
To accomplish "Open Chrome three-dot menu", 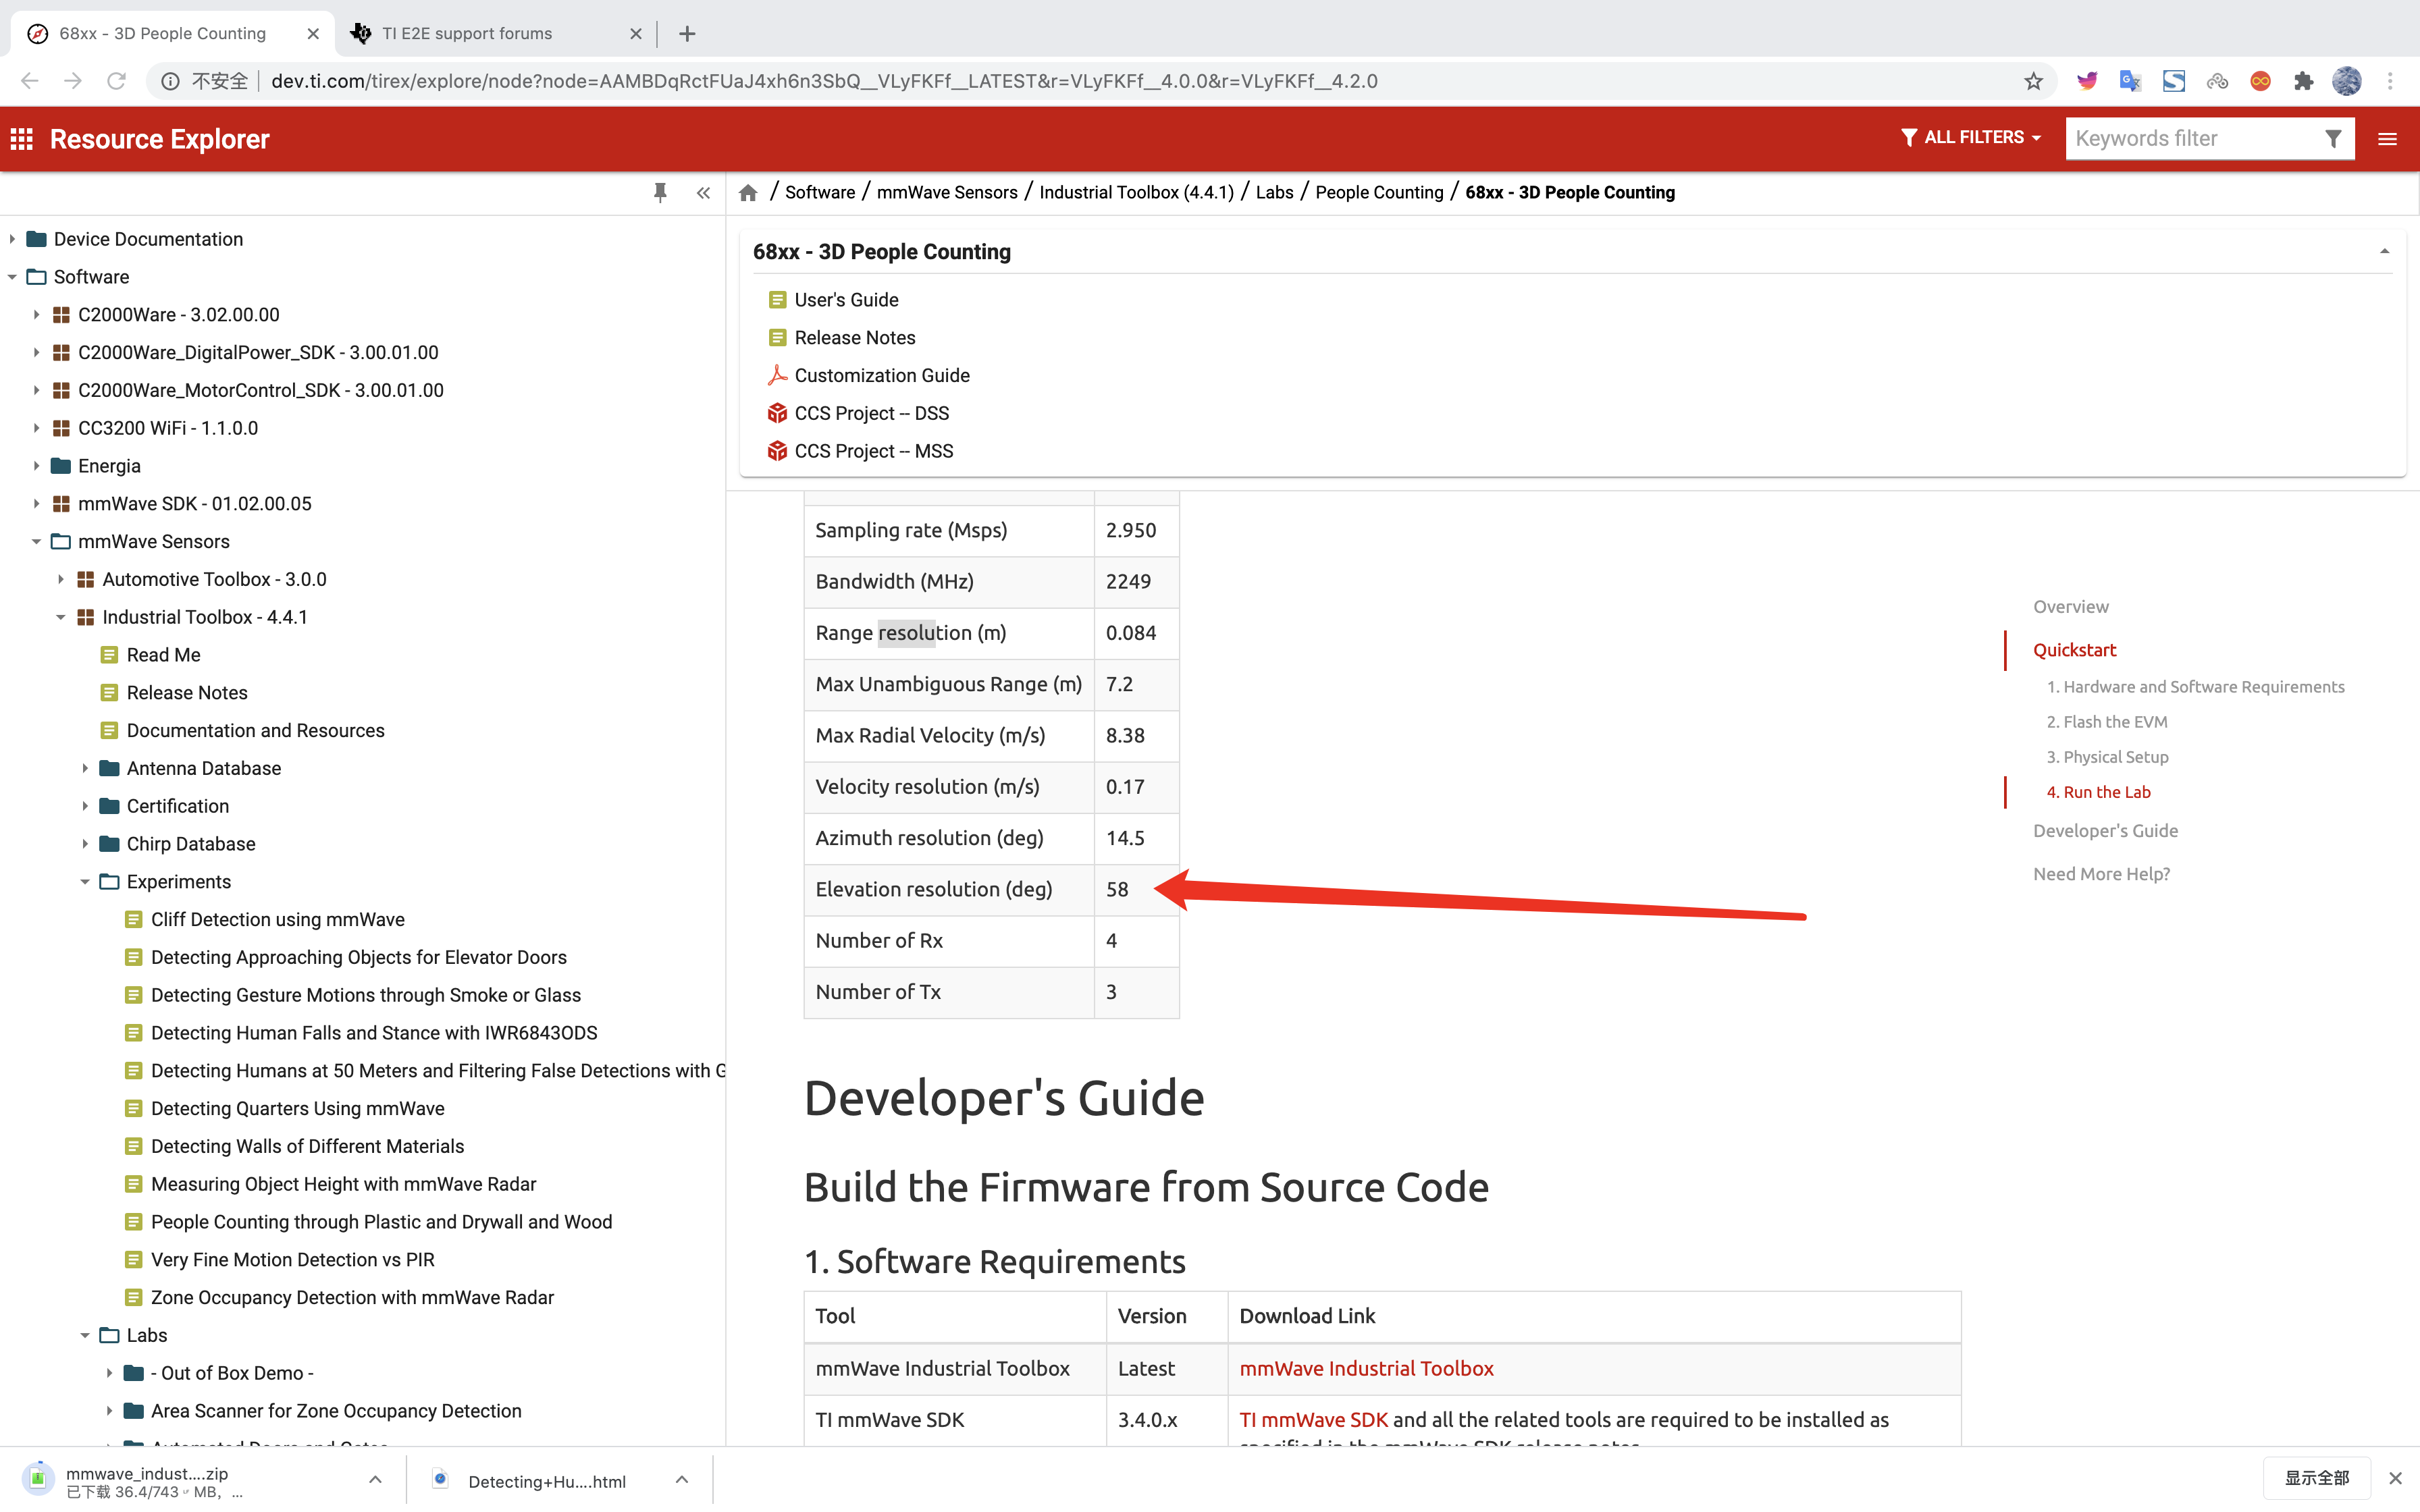I will [x=2390, y=81].
